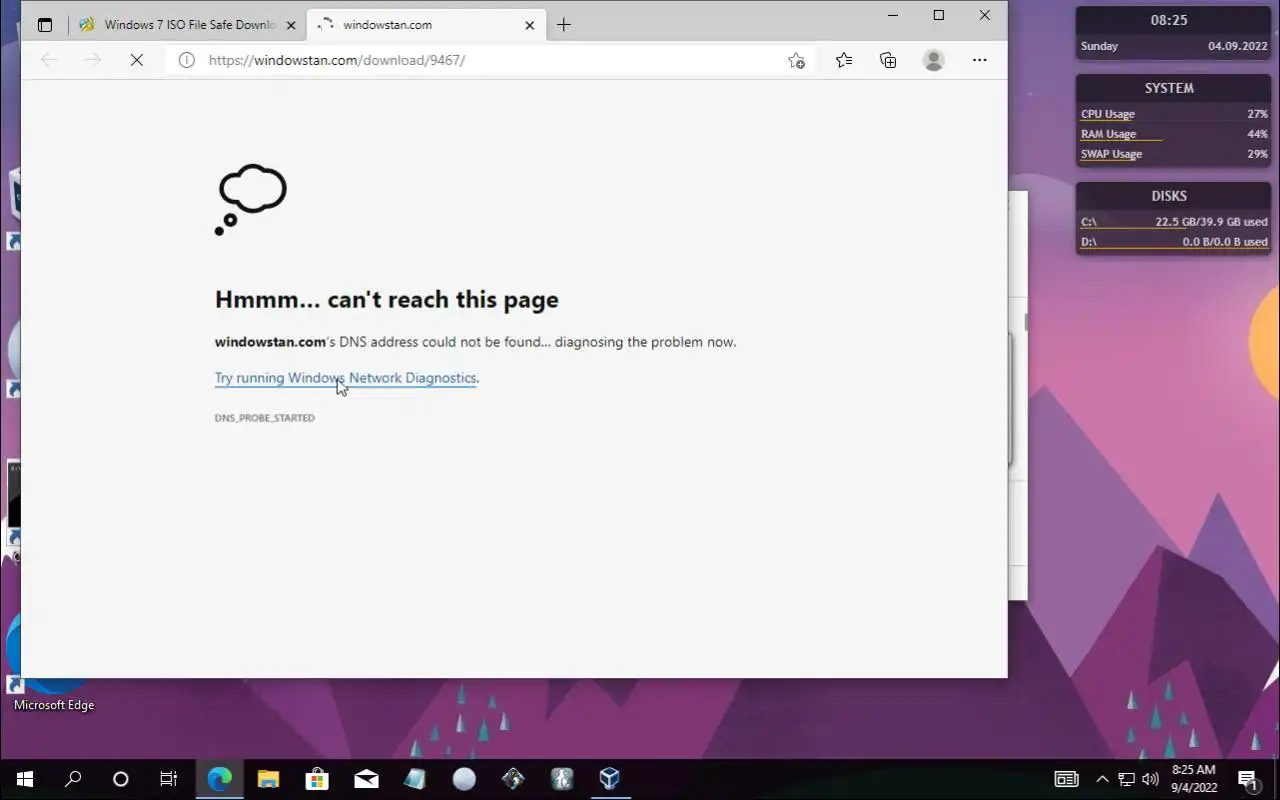Select the windowstan.com tab
Image resolution: width=1280 pixels, height=800 pixels.
tap(427, 25)
